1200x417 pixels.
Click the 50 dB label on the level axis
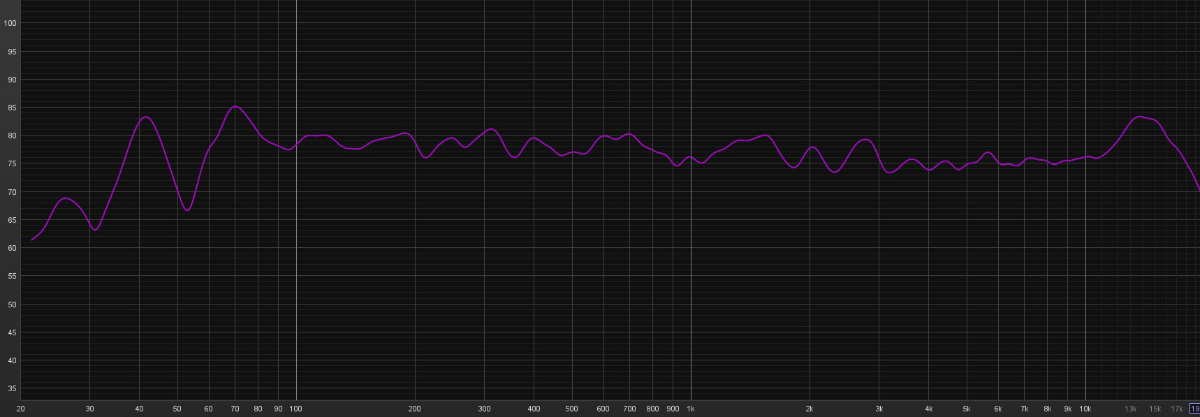click(11, 304)
